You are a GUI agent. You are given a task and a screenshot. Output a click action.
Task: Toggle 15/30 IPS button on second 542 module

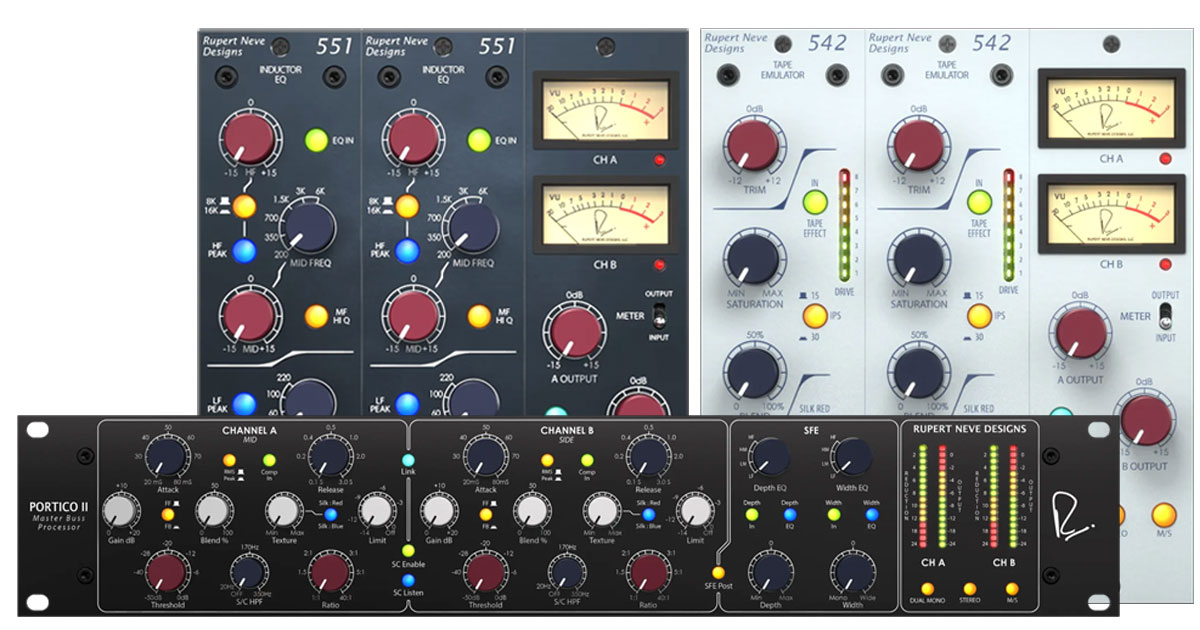[979, 317]
